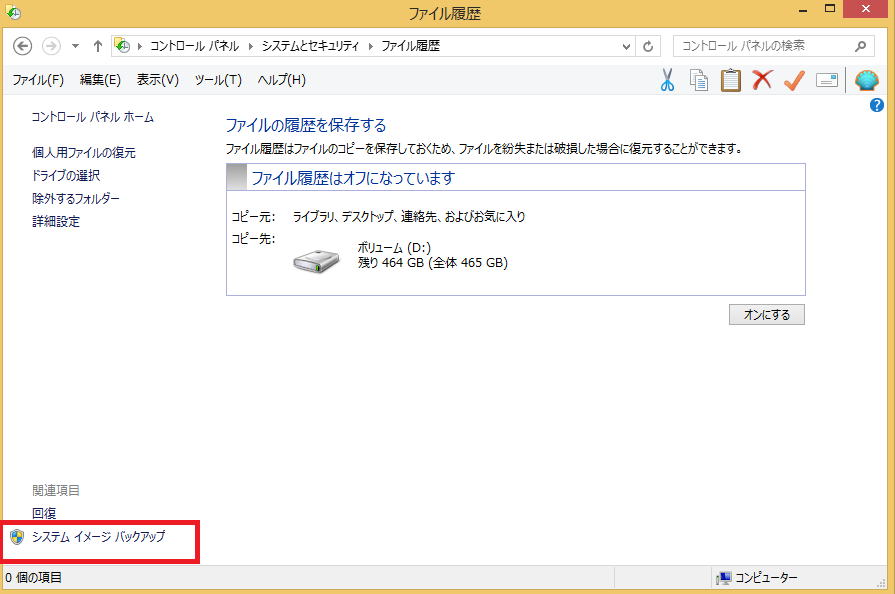This screenshot has width=895, height=594.
Task: Click the red X Delete icon
Action: click(x=762, y=80)
